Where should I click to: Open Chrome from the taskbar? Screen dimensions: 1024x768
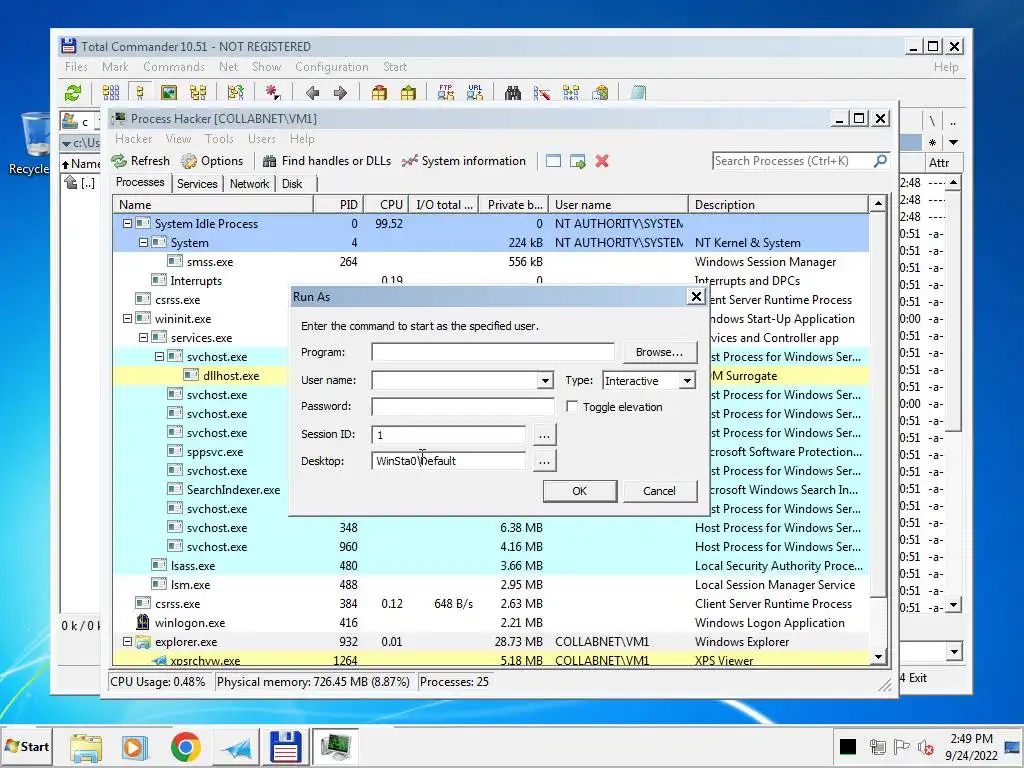[185, 747]
